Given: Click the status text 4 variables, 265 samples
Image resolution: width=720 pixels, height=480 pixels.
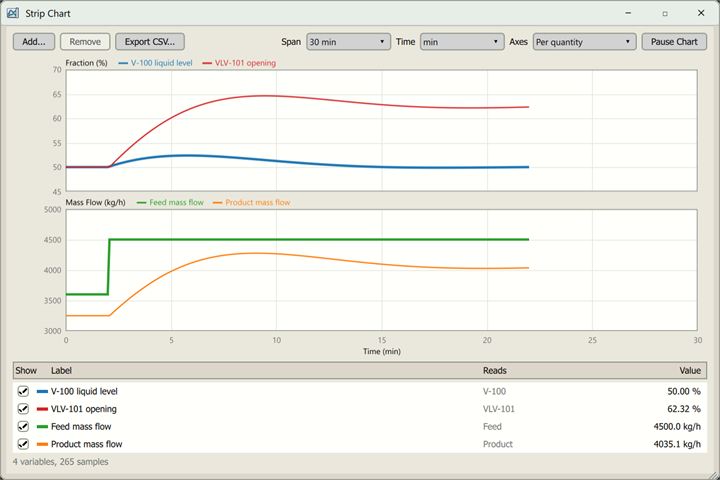Looking at the screenshot, I should coord(61,462).
